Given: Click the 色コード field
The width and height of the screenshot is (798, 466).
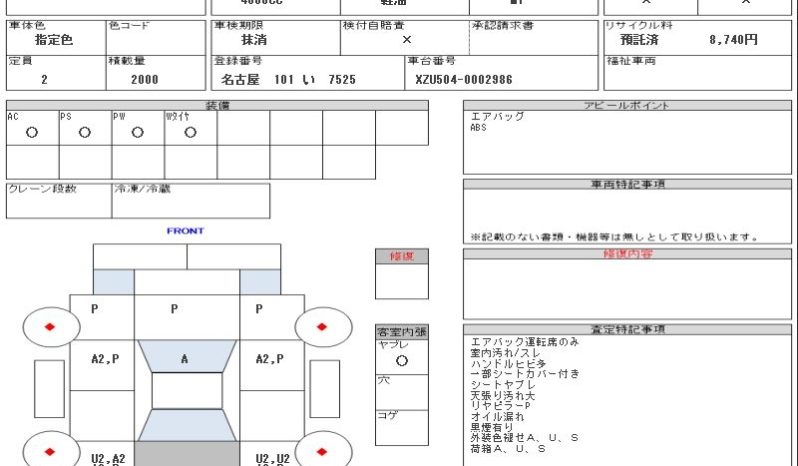Looking at the screenshot, I should [156, 38].
